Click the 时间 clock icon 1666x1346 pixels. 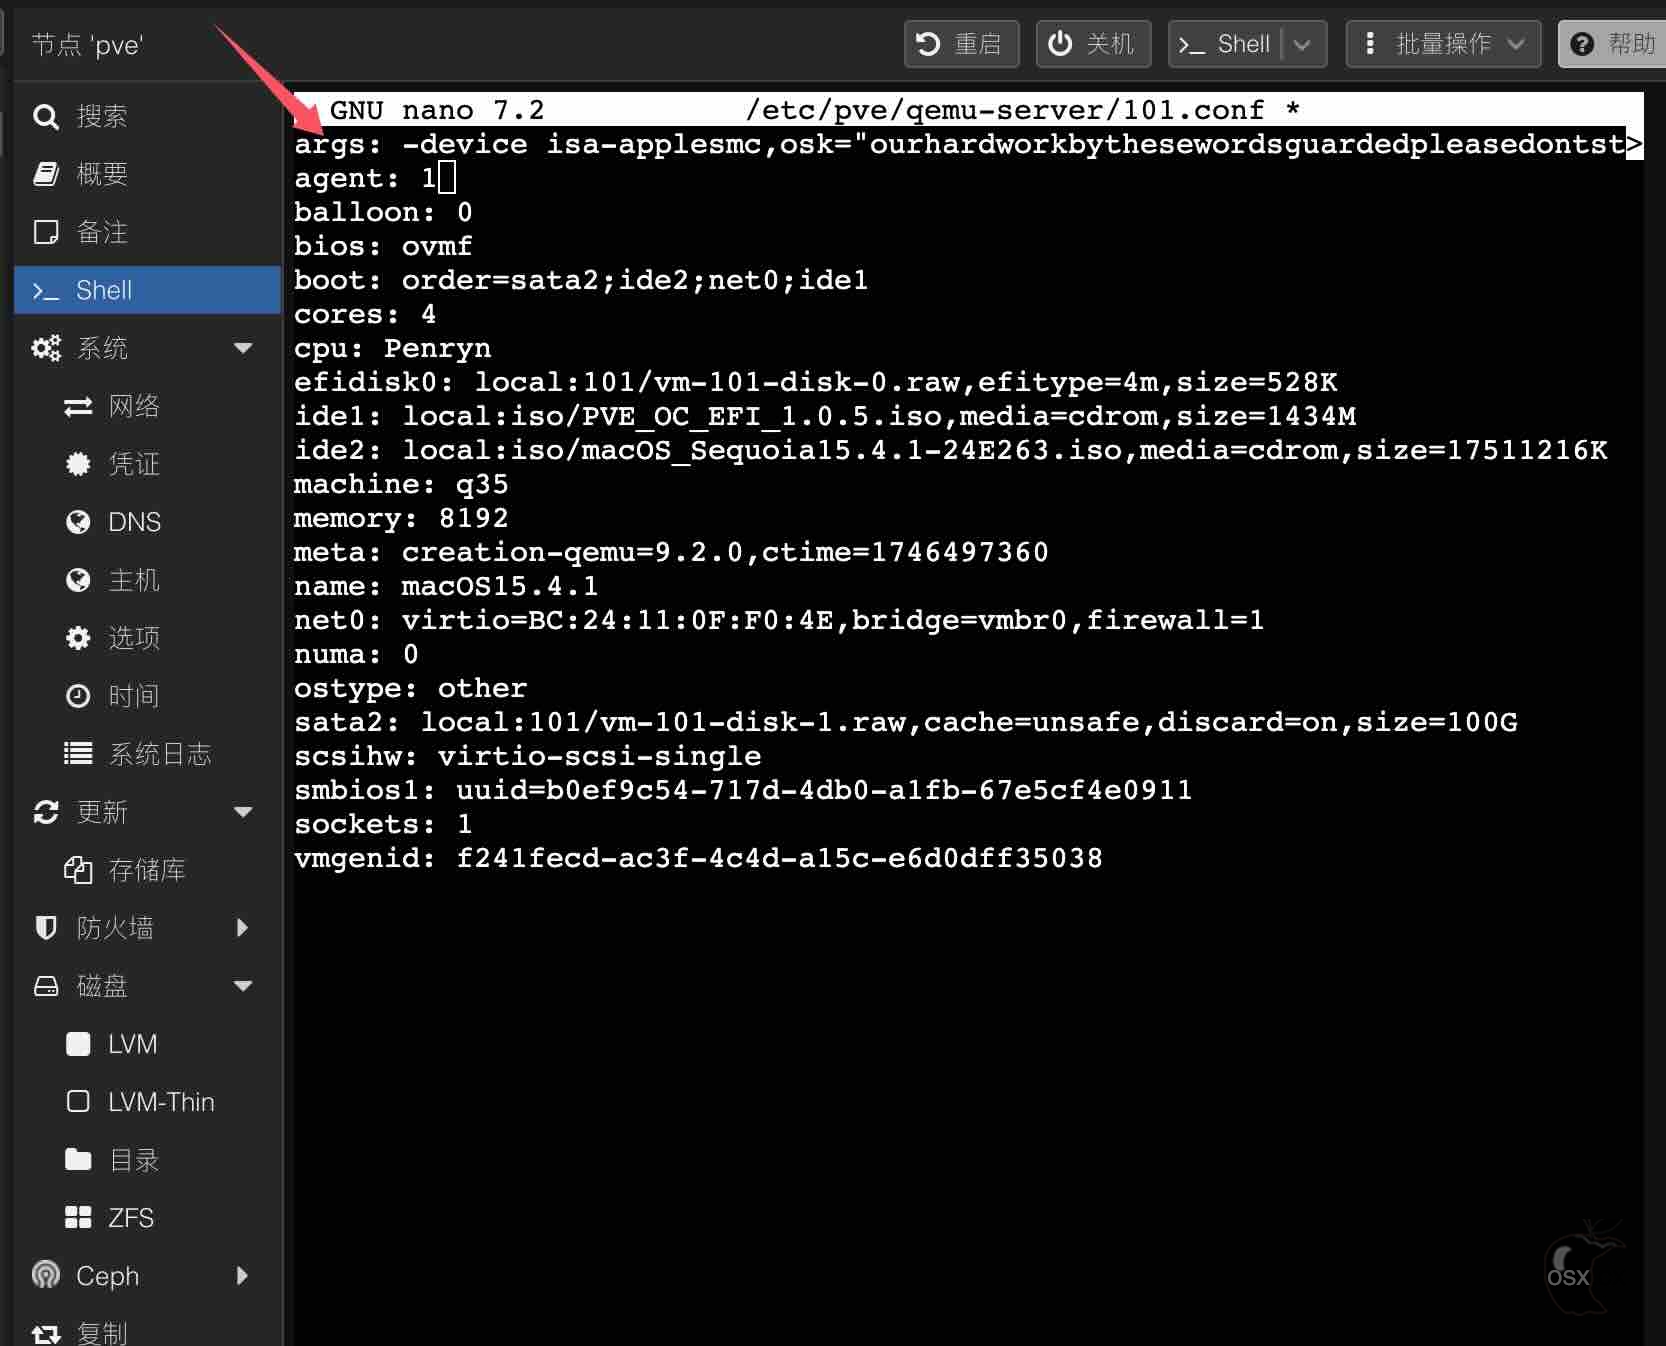78,696
